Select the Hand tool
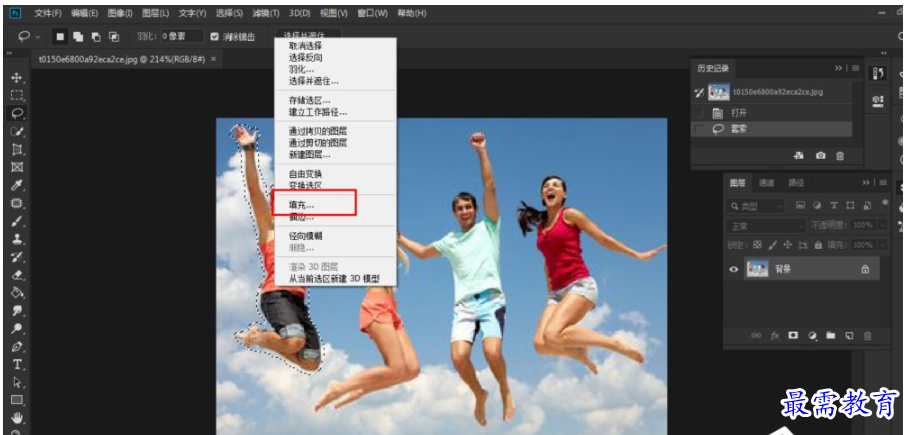Image resolution: width=905 pixels, height=435 pixels. click(x=17, y=417)
